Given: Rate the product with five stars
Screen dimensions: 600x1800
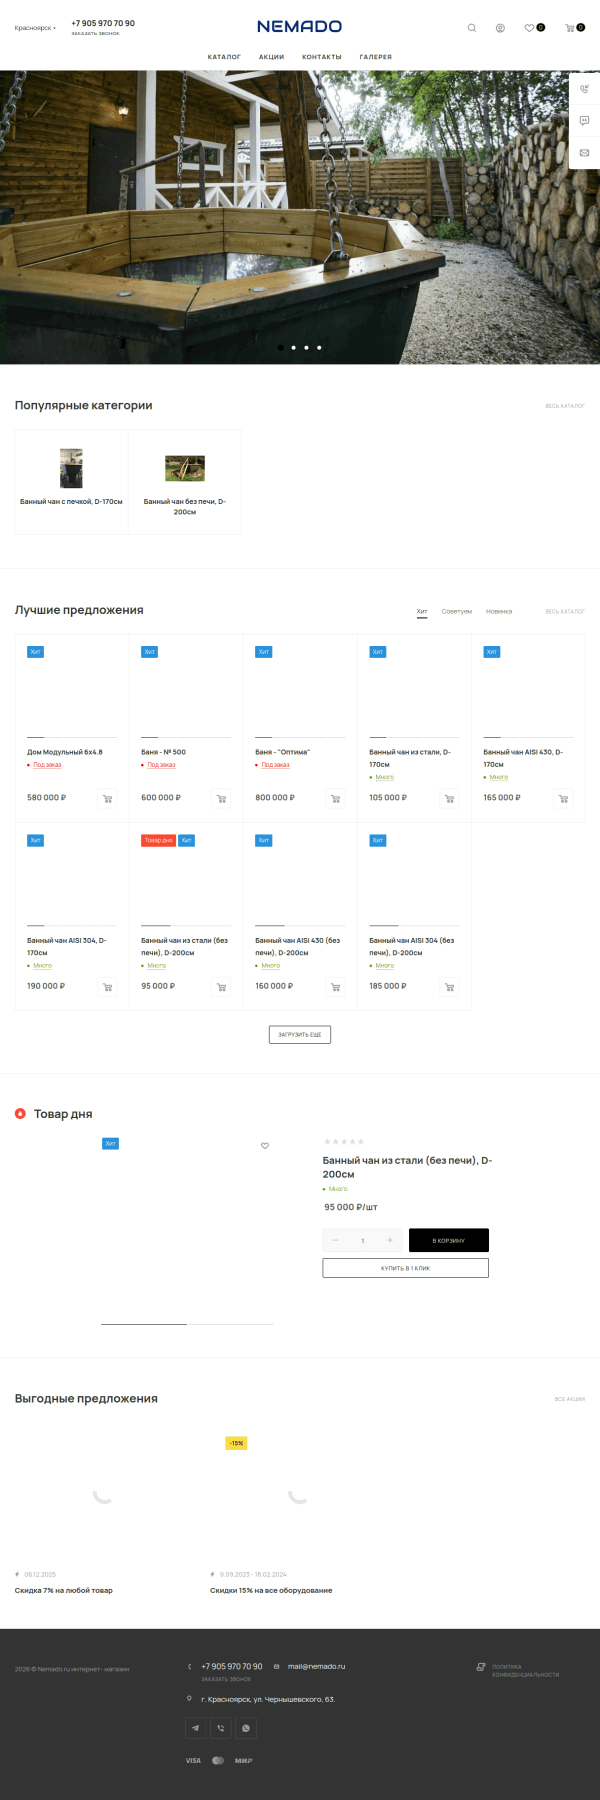Looking at the screenshot, I should (361, 1141).
